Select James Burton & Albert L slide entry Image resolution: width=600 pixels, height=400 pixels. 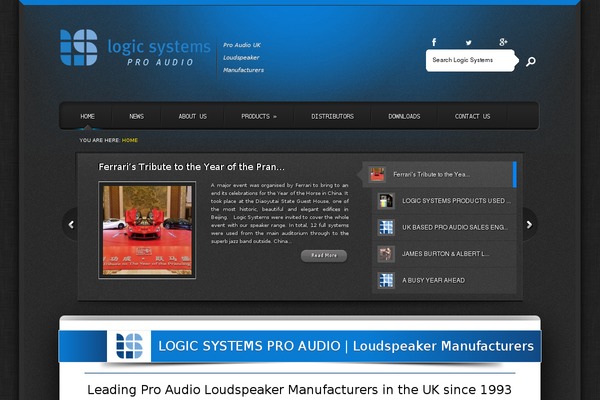tap(444, 254)
